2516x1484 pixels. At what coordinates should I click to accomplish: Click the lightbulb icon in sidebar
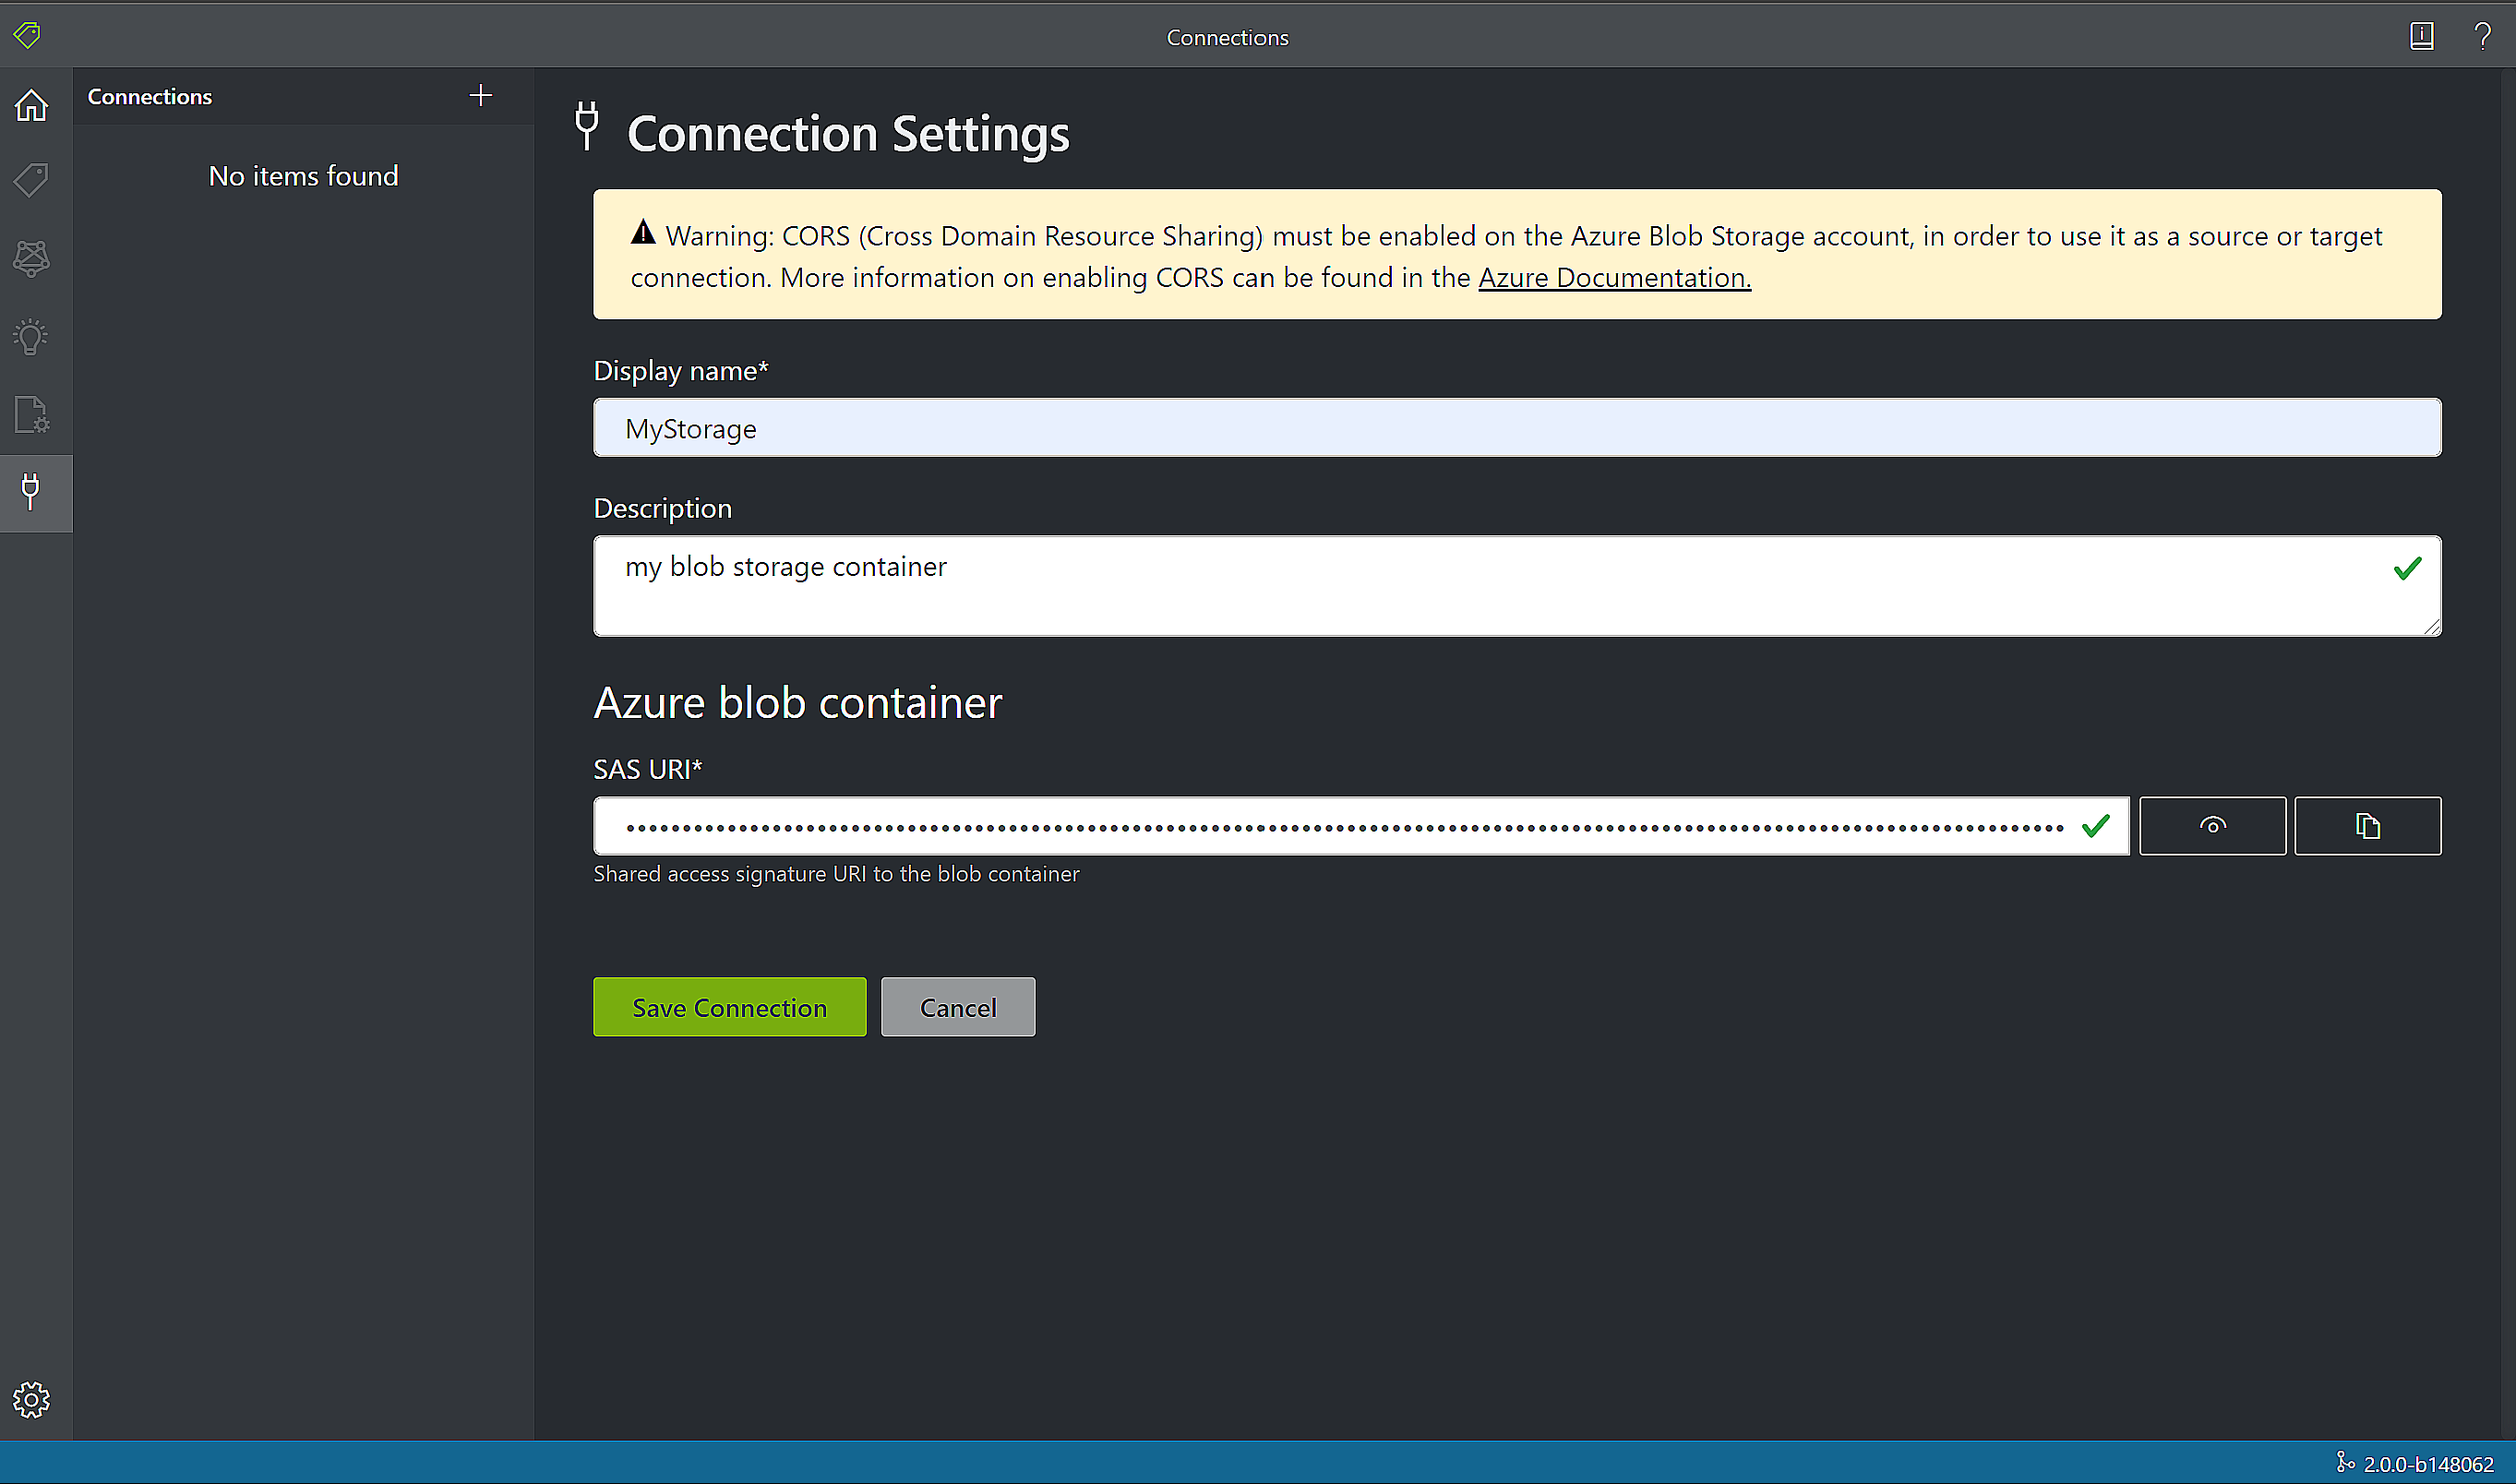pyautogui.click(x=33, y=336)
